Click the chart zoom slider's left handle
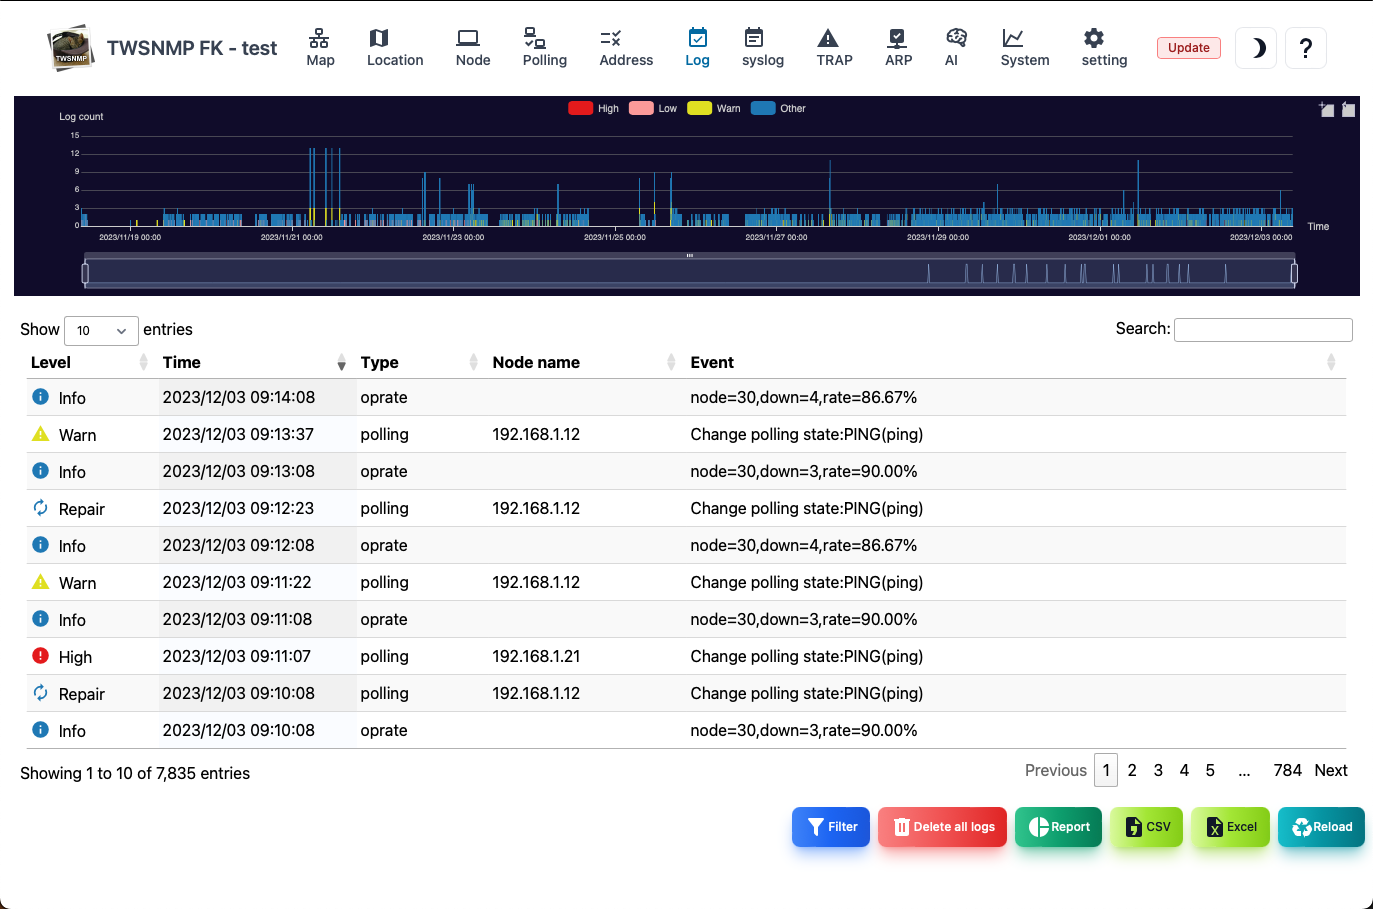Viewport: 1373px width, 909px height. pos(85,272)
